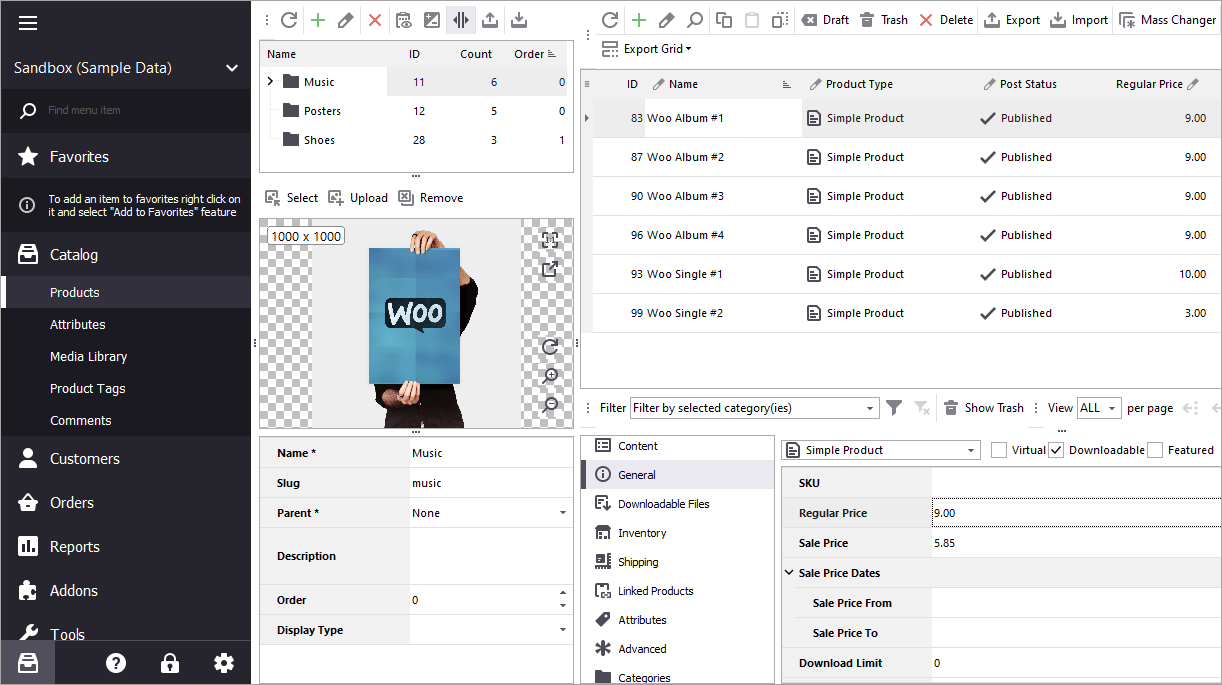Expand the Music category tree node
Screen dimensions: 1222x685
269,81
